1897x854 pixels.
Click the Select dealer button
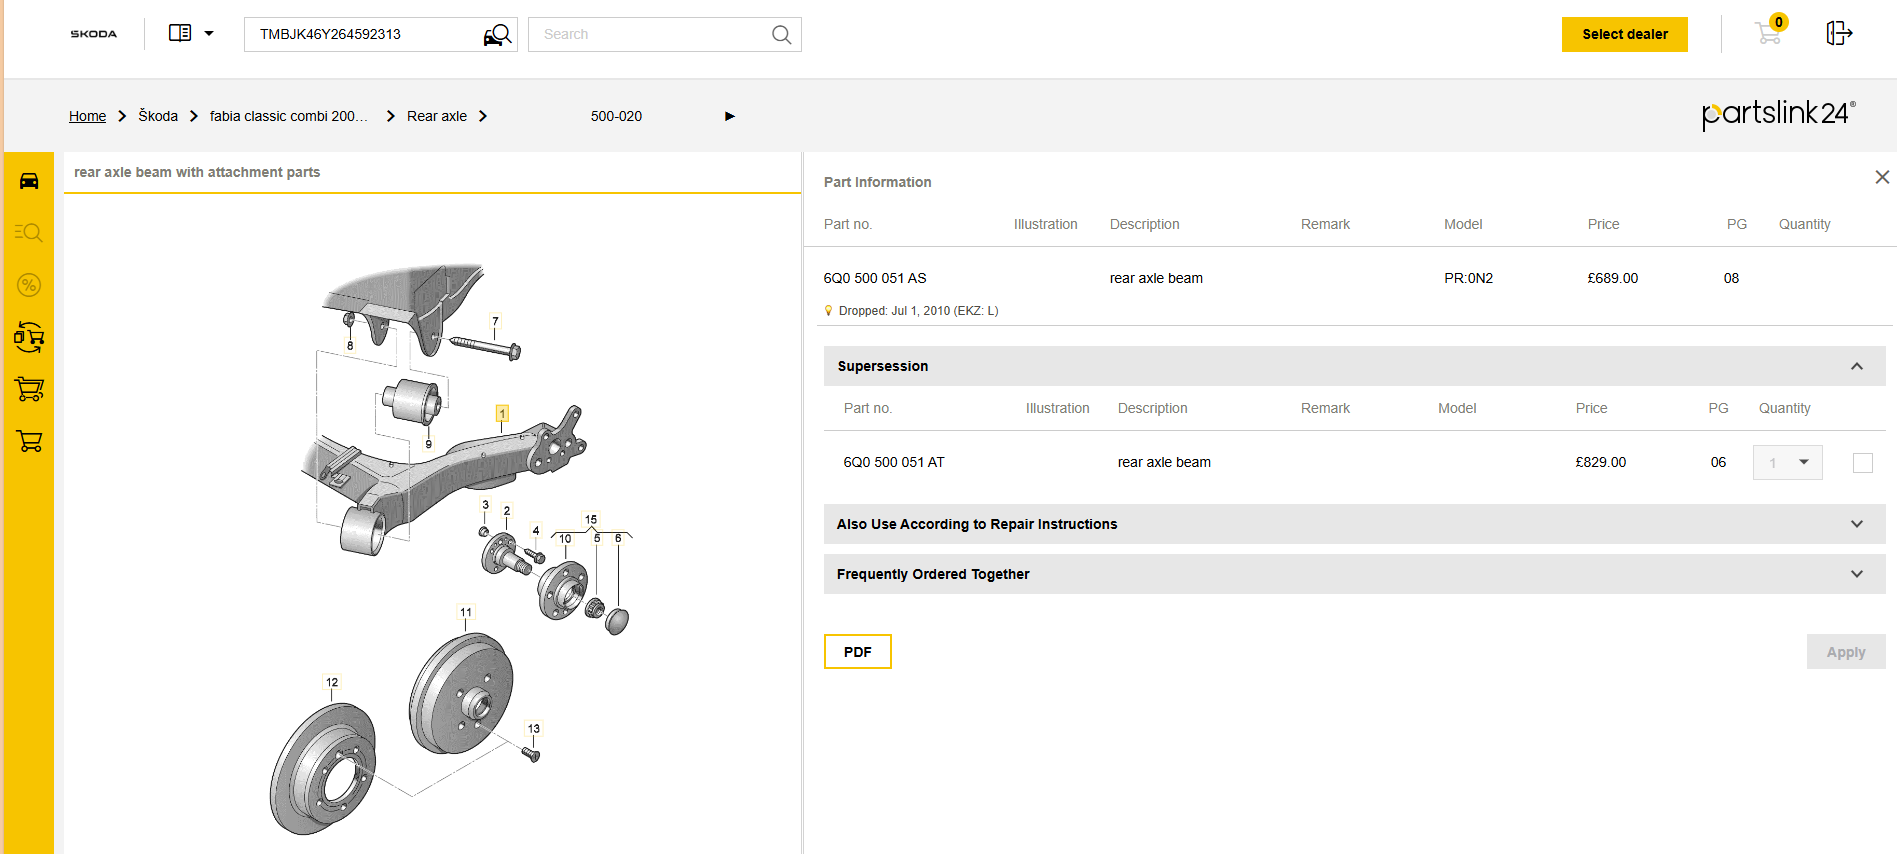pos(1624,34)
